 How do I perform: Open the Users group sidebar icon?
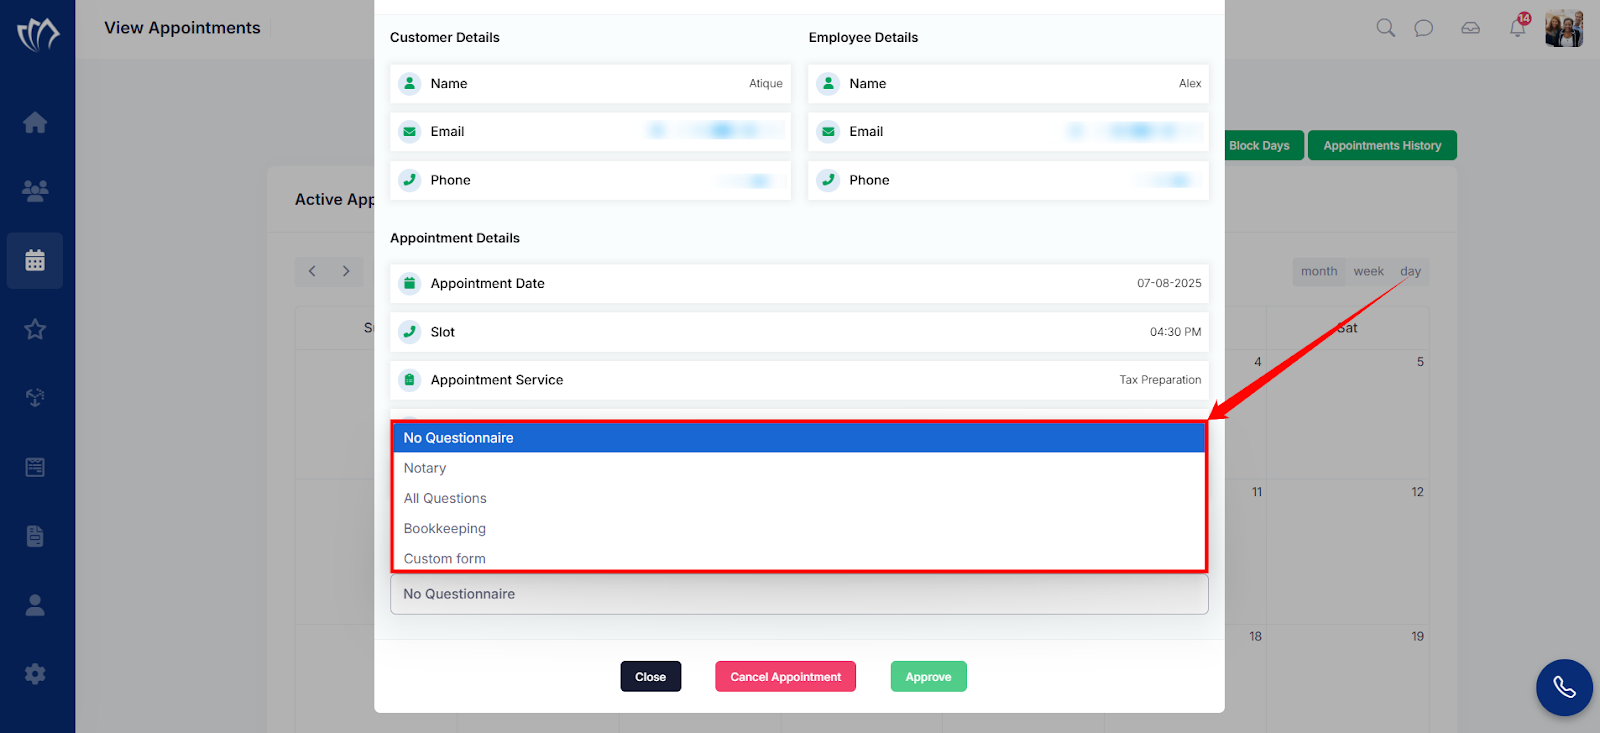tap(35, 191)
